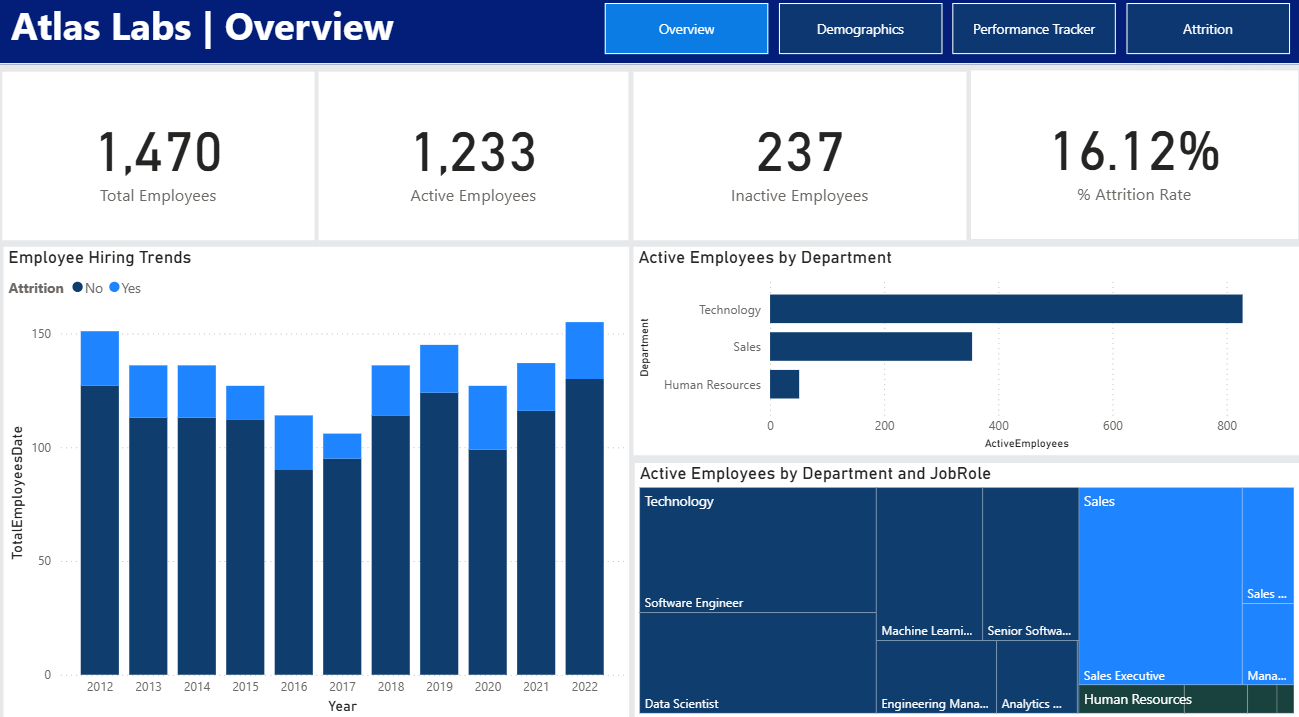Click the Active Employees by Department and JobRole title

click(815, 474)
